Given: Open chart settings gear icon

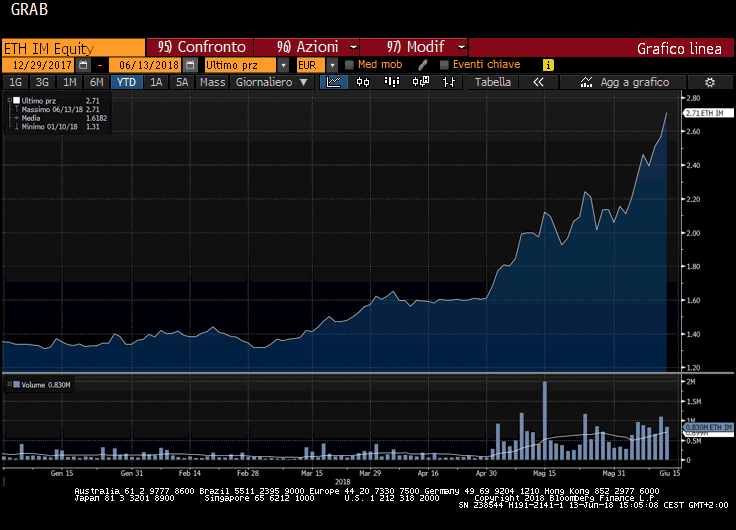Looking at the screenshot, I should pos(709,82).
